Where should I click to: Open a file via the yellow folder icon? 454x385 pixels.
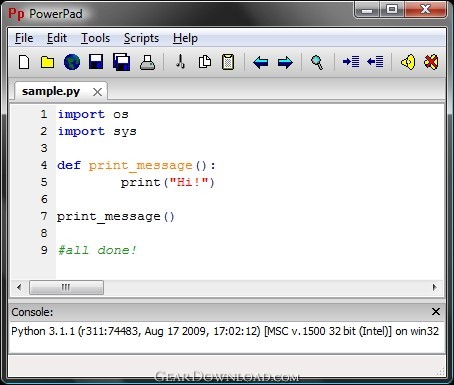pyautogui.click(x=47, y=62)
